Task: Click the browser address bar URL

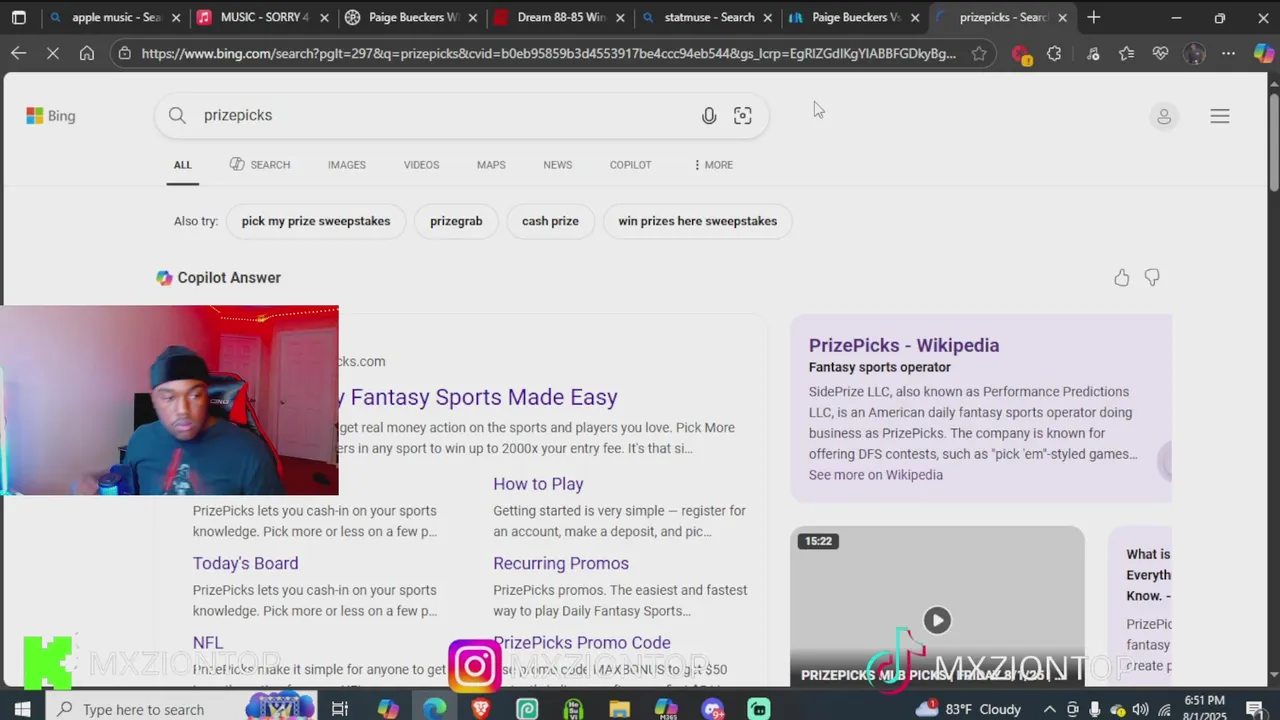Action: 548,54
